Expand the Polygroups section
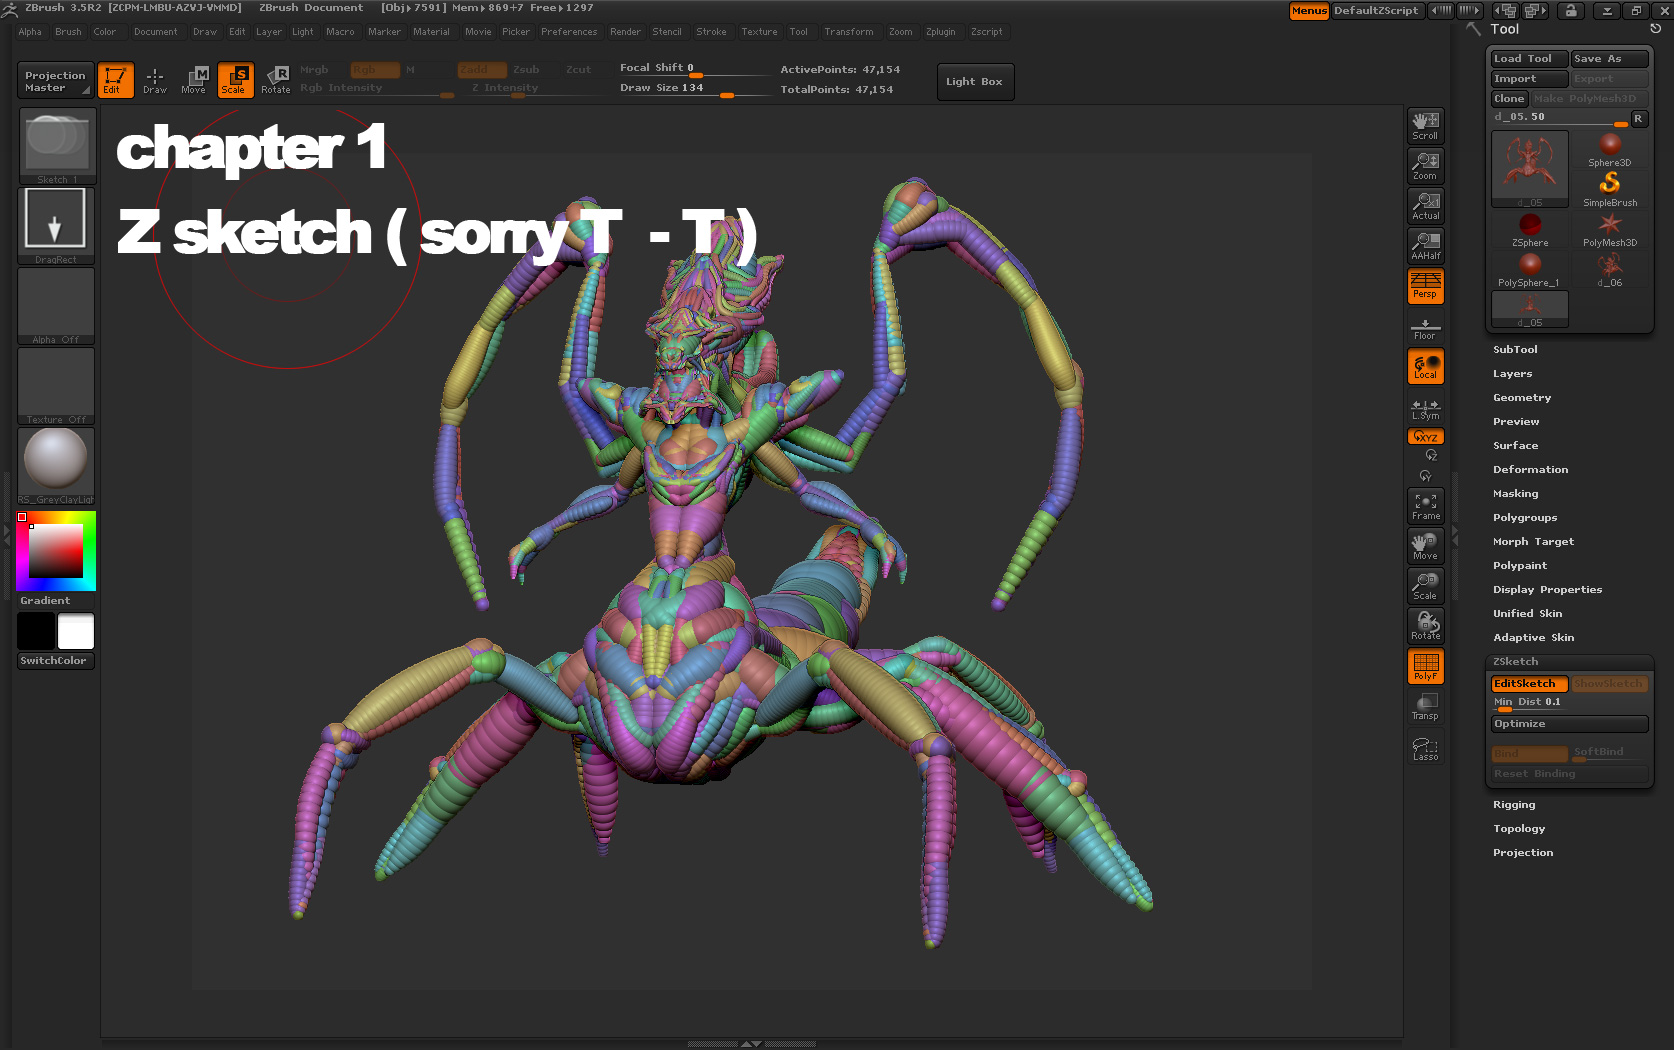Viewport: 1674px width, 1050px height. click(1525, 518)
